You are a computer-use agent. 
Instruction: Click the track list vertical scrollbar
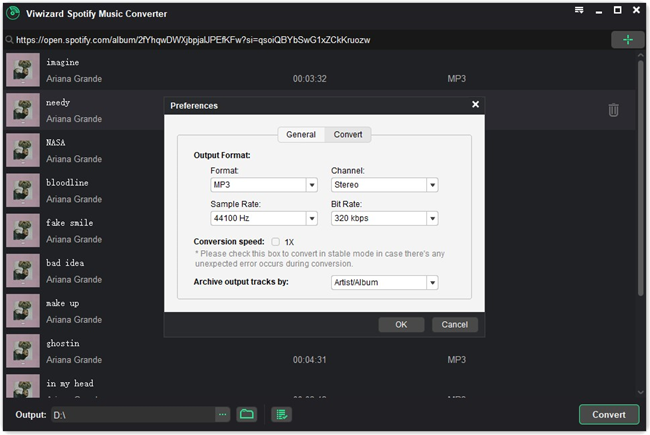point(640,178)
